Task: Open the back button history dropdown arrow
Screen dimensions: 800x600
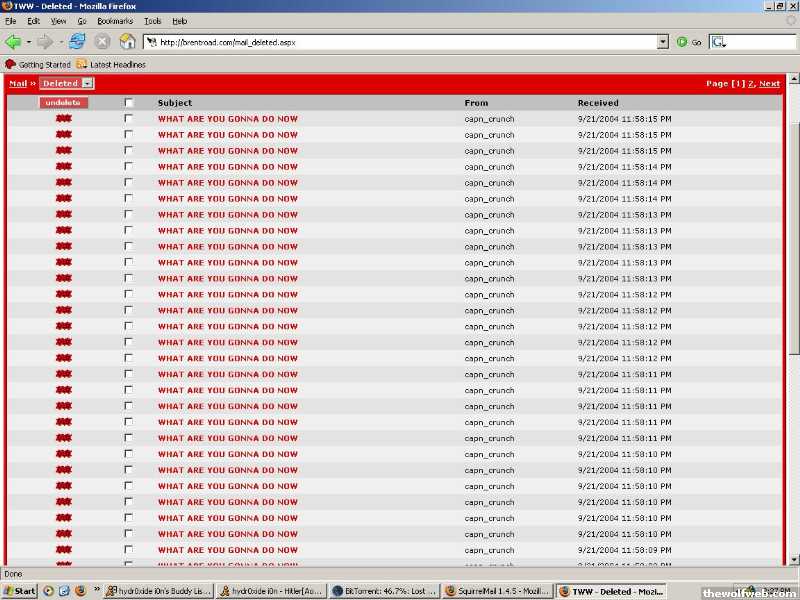Action: pyautogui.click(x=28, y=42)
